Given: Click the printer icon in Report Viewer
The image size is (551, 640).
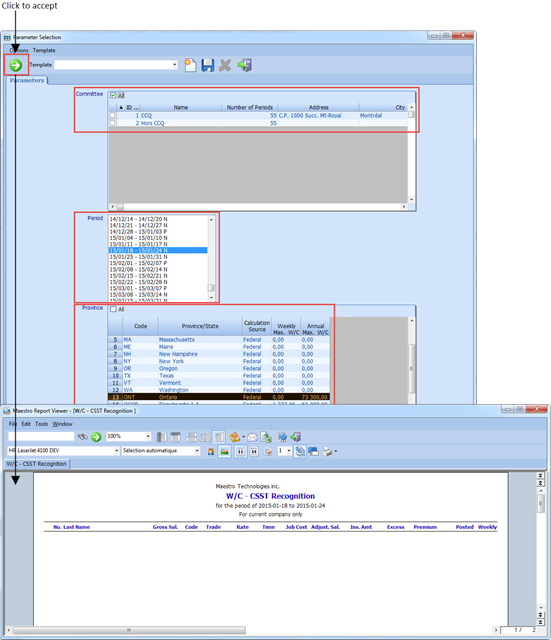Looking at the screenshot, I should click(x=327, y=451).
